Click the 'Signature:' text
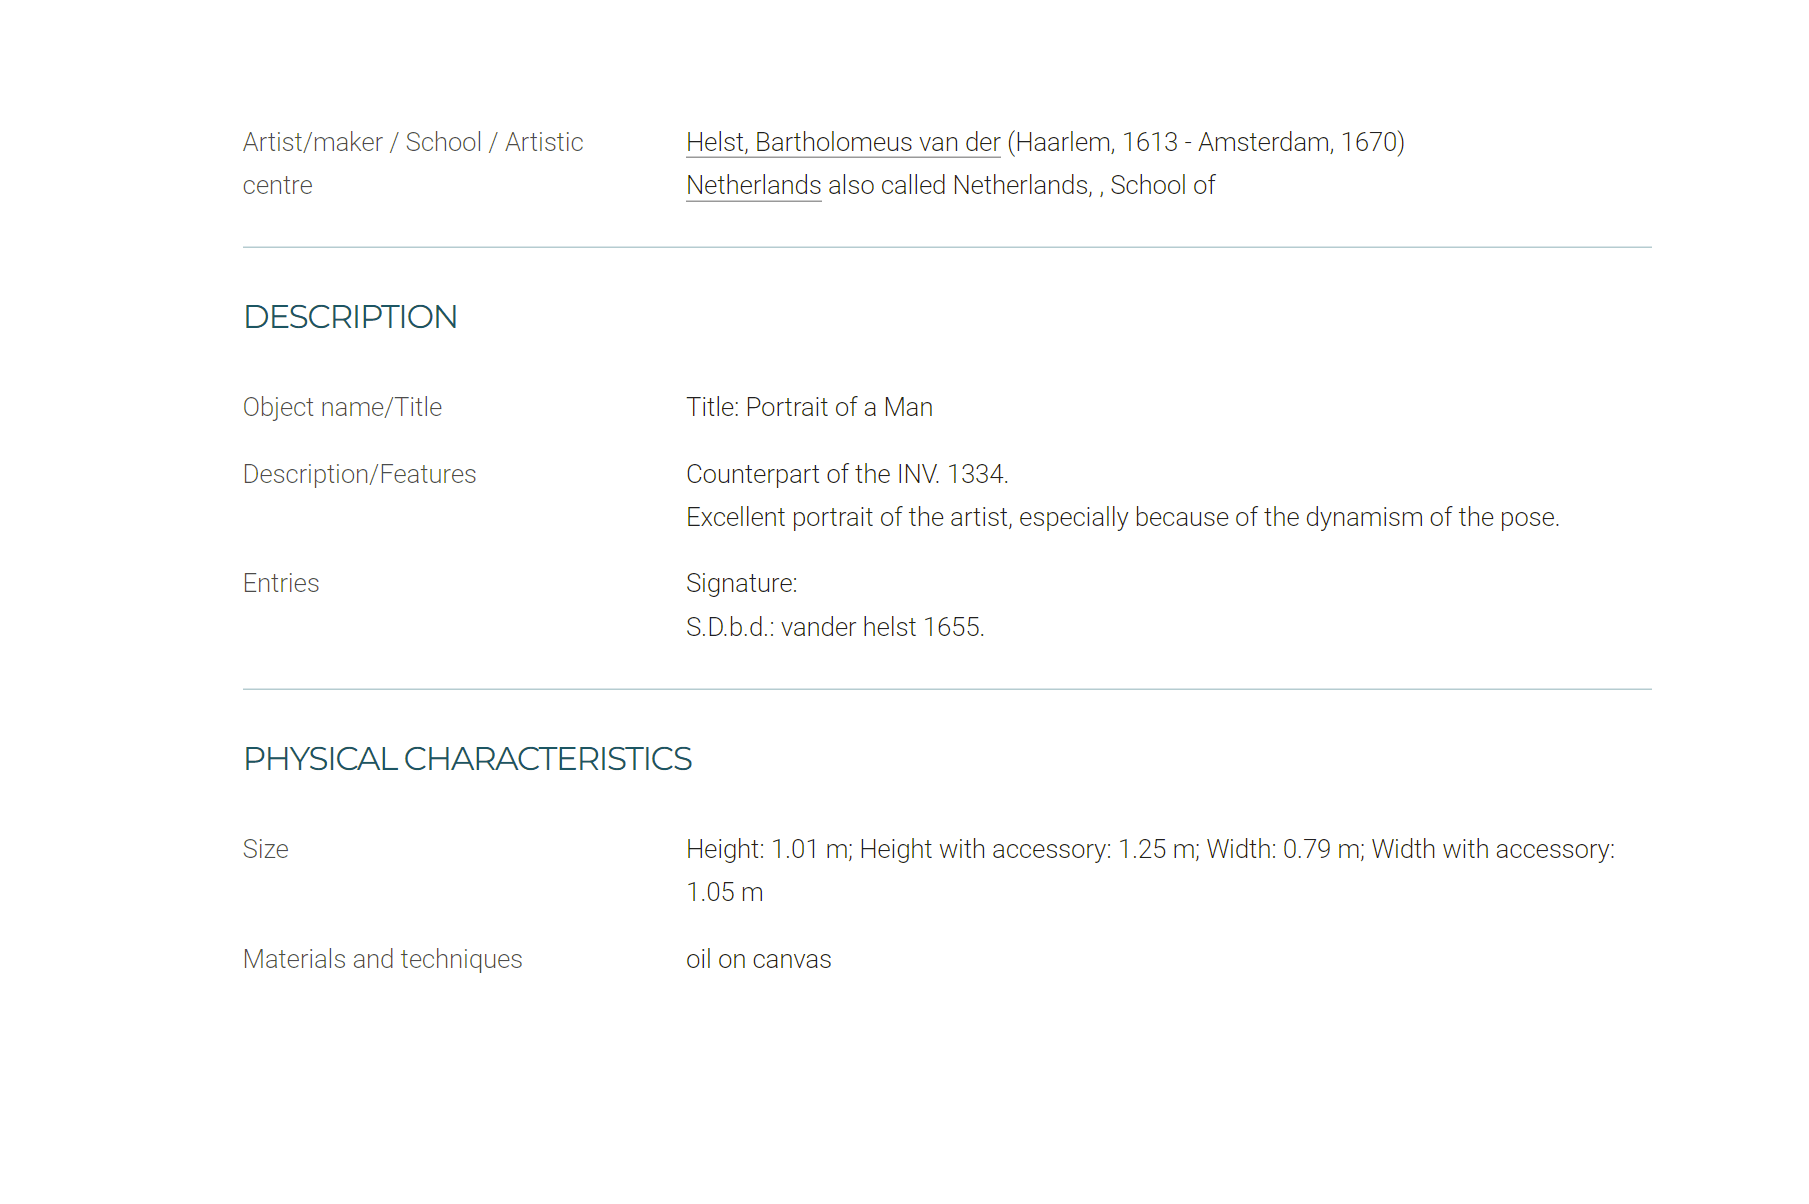Viewport: 1809px width, 1204px height. click(x=742, y=583)
